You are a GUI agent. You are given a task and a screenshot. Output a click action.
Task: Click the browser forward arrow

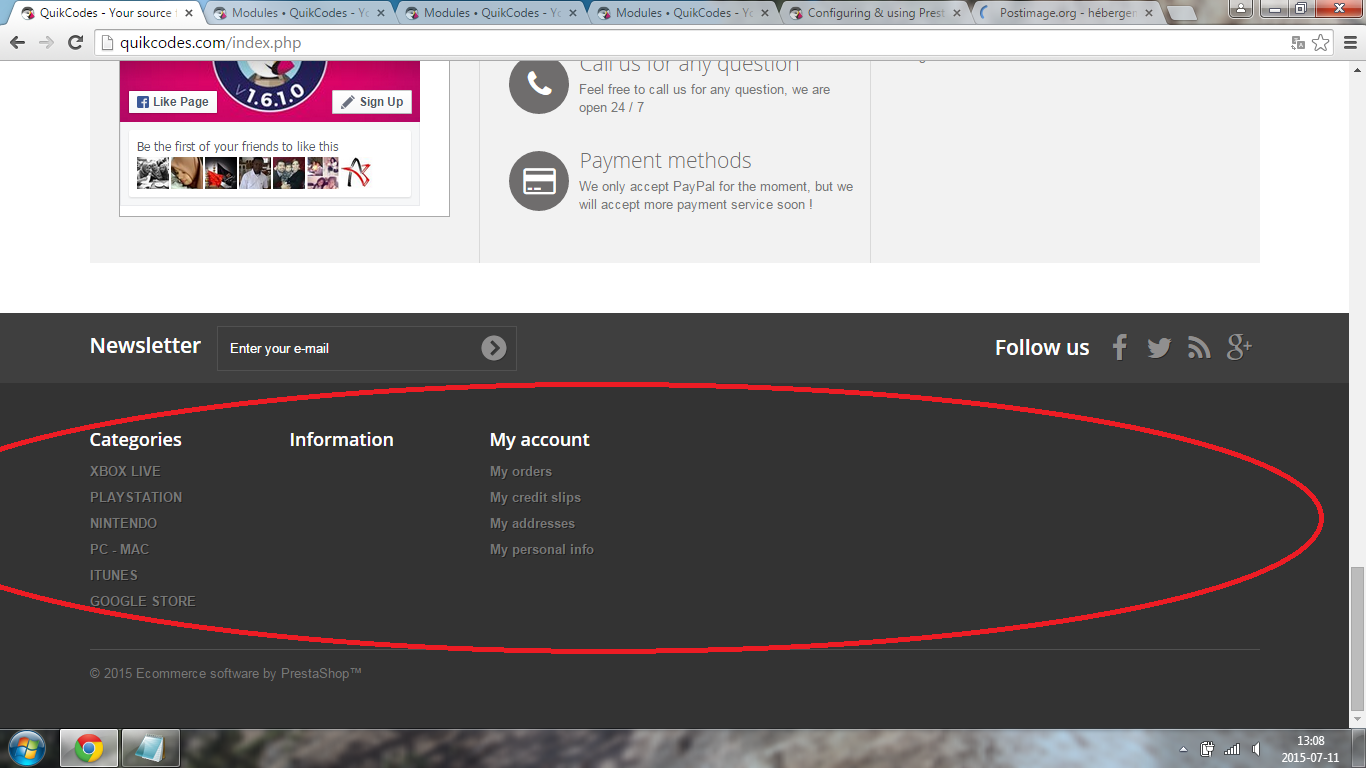click(46, 43)
